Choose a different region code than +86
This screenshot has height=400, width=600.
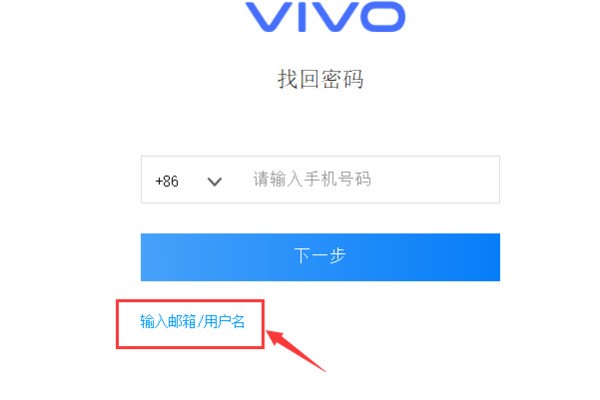pos(188,181)
